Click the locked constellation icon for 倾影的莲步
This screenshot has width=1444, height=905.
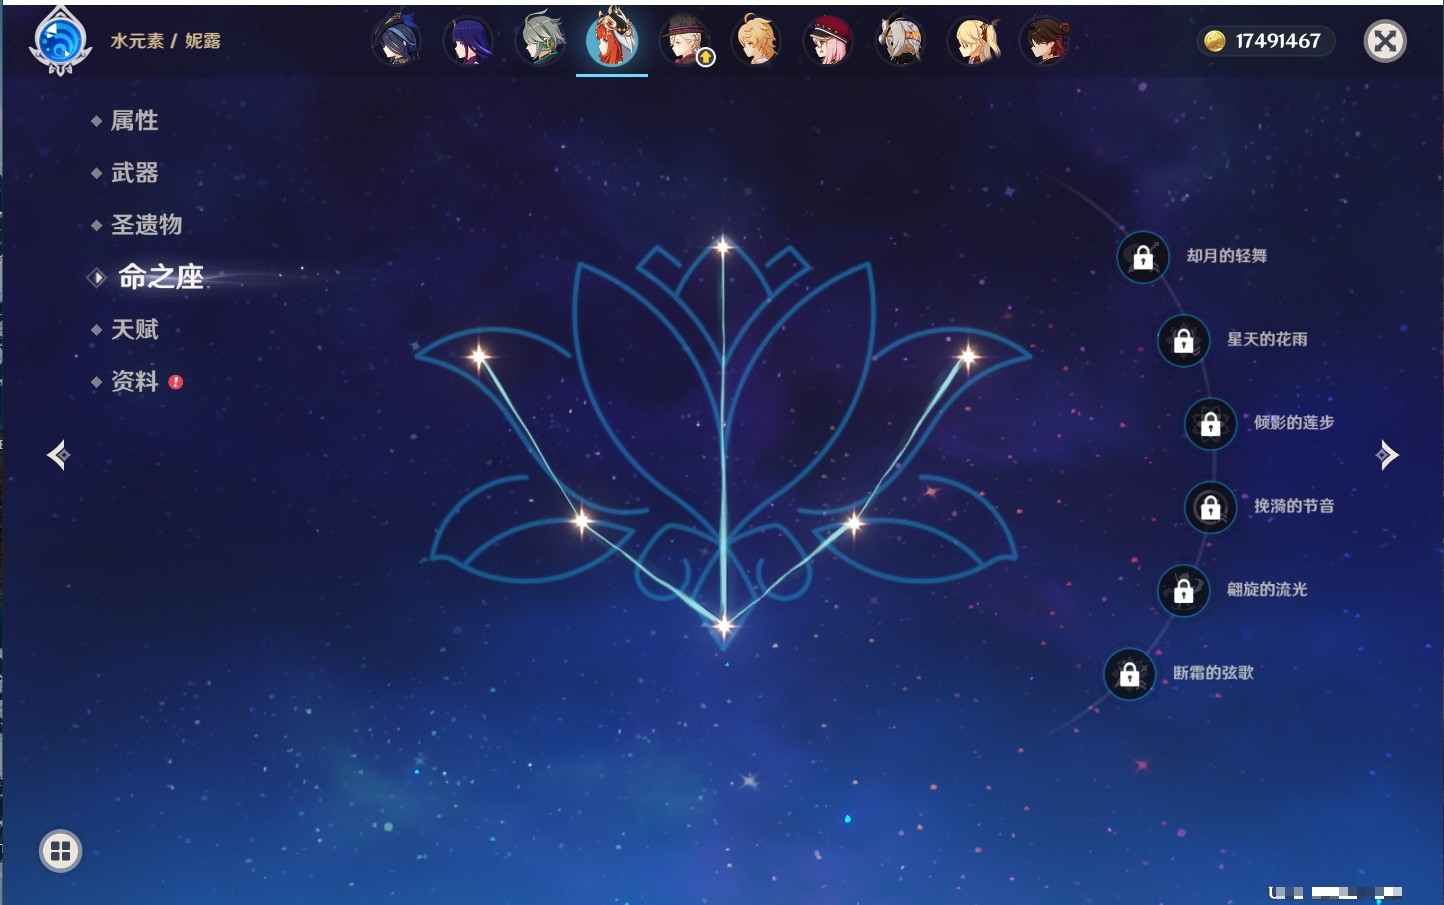coord(1210,423)
